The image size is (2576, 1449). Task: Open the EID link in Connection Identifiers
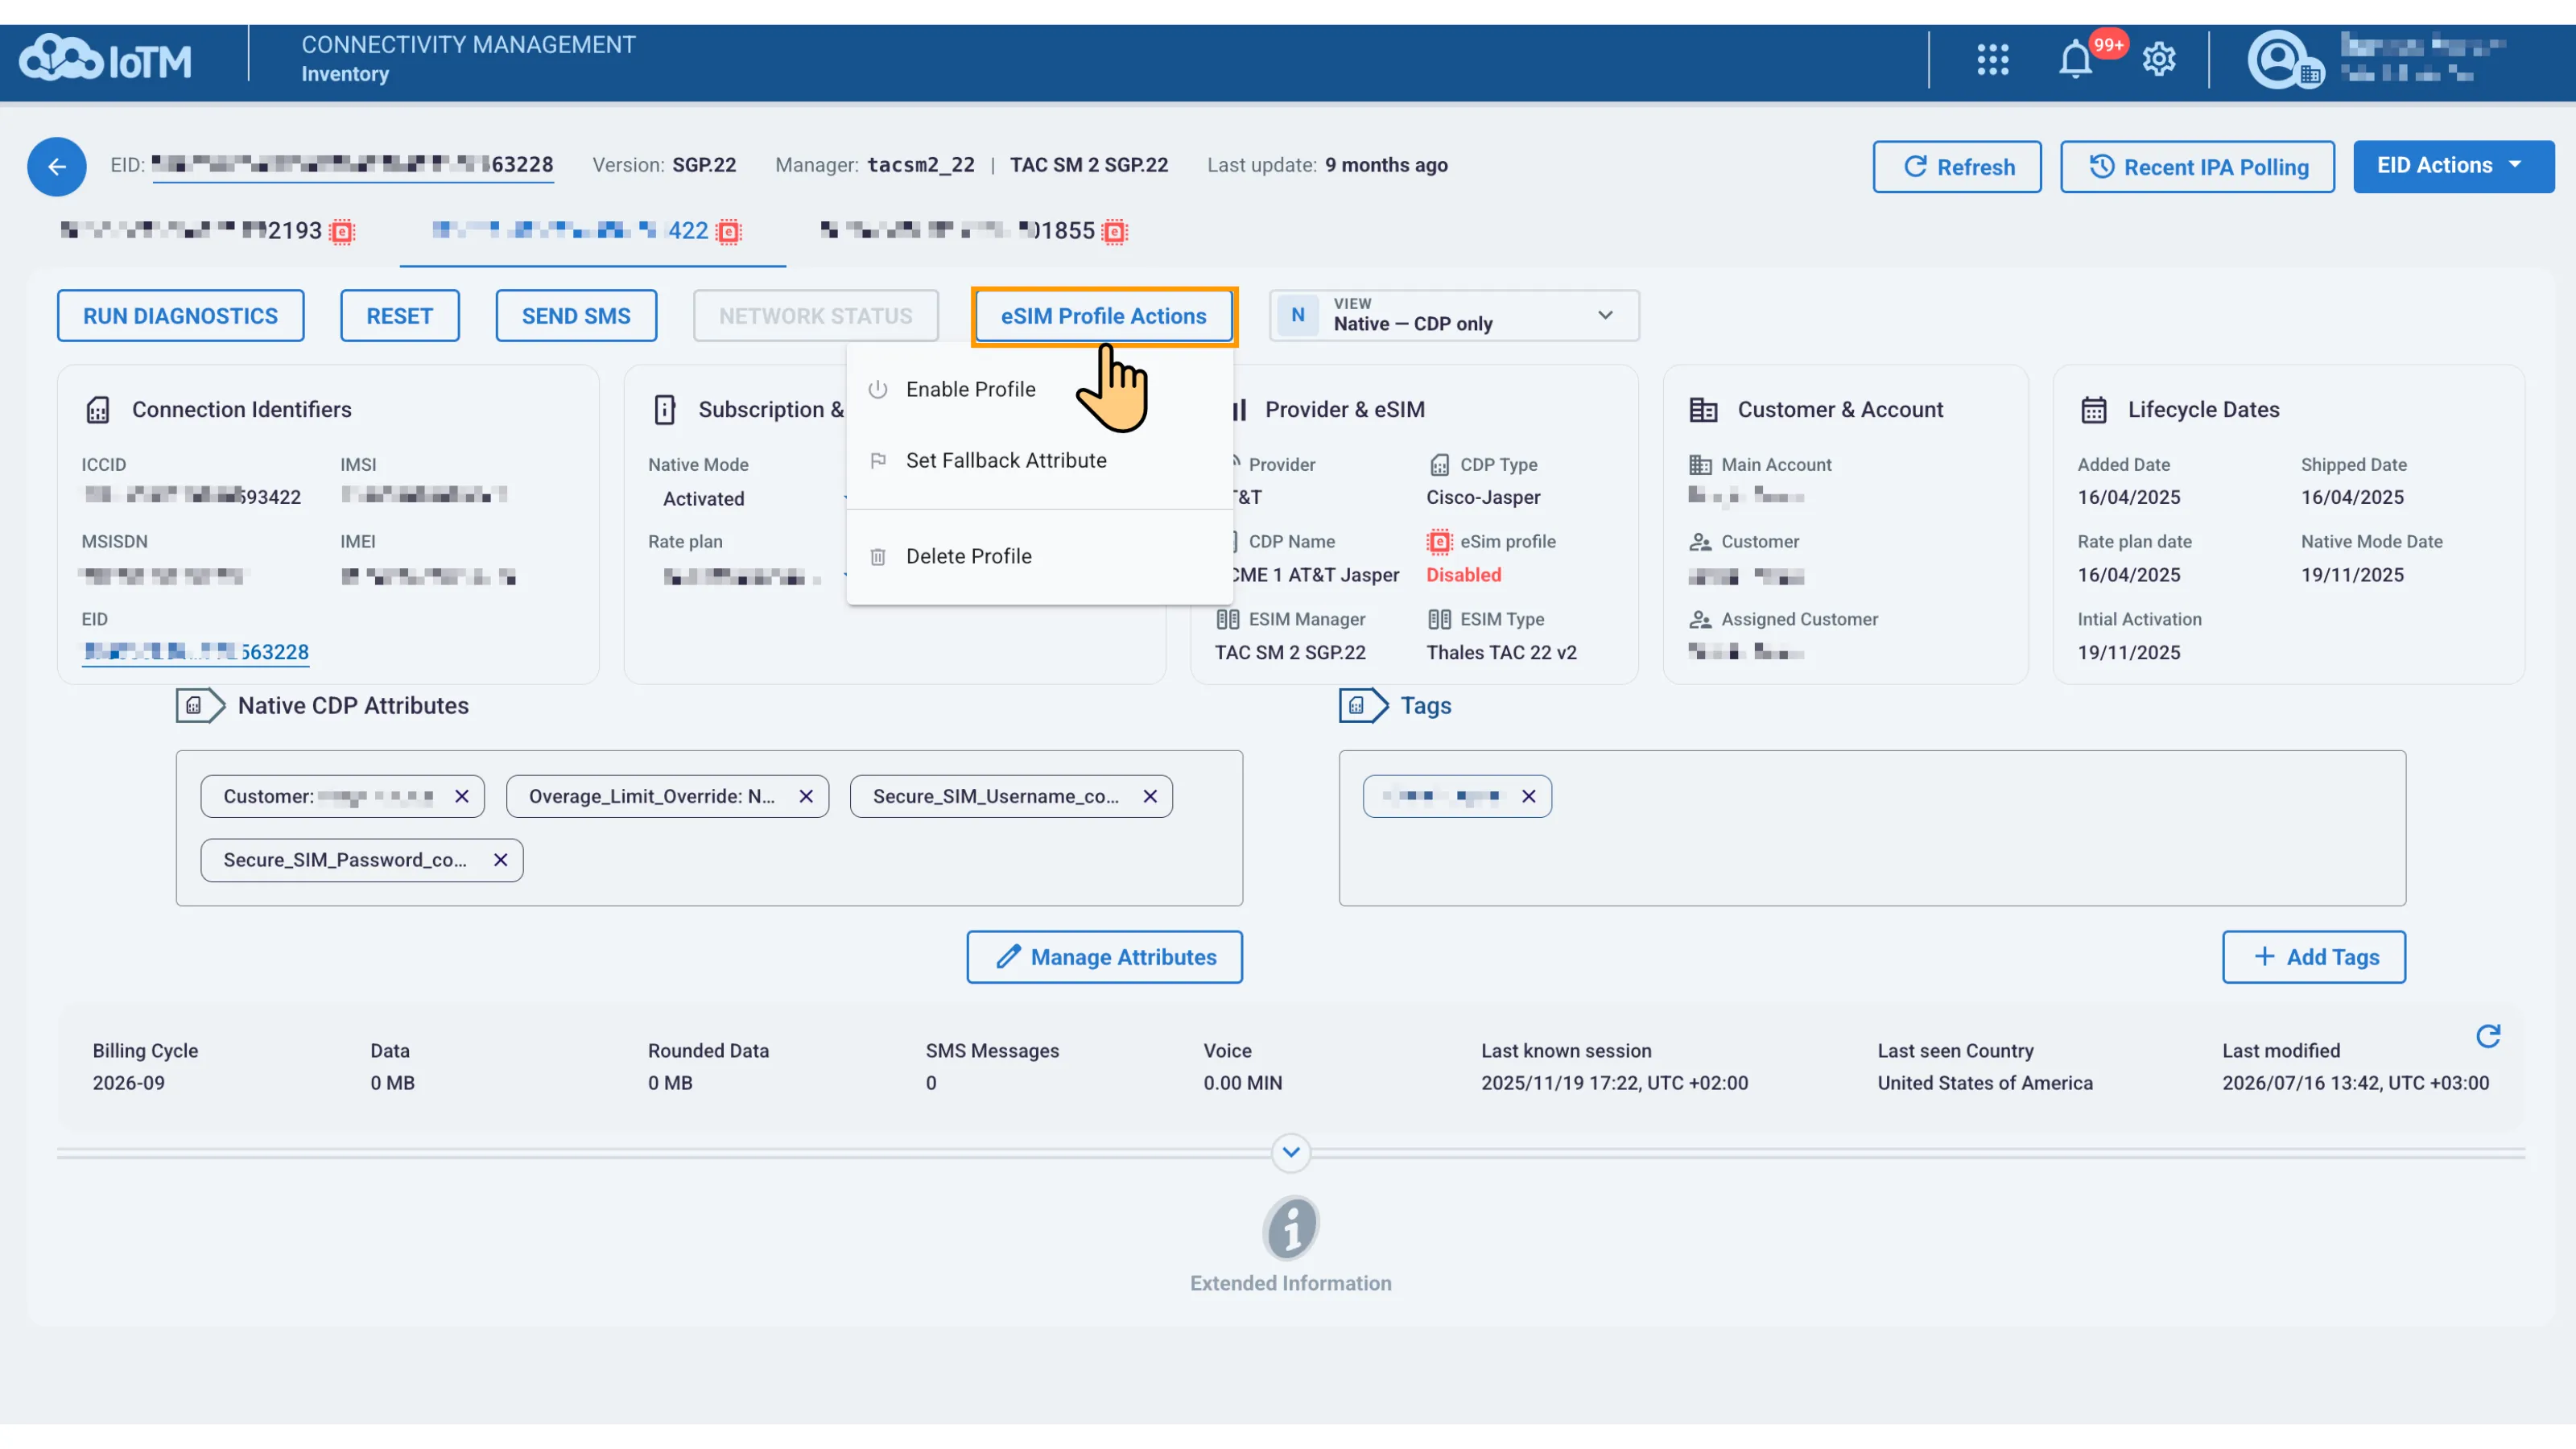click(x=195, y=653)
